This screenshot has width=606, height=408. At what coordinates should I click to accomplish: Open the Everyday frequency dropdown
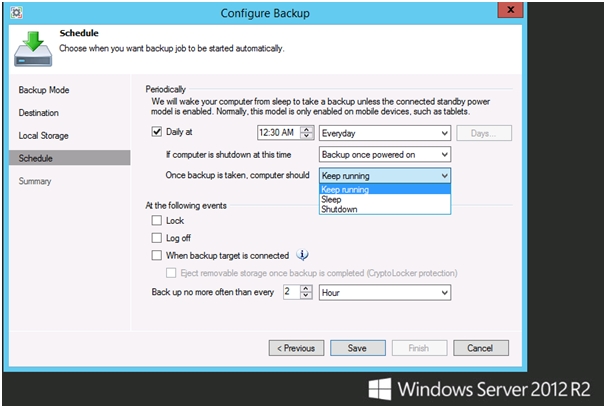[385, 133]
